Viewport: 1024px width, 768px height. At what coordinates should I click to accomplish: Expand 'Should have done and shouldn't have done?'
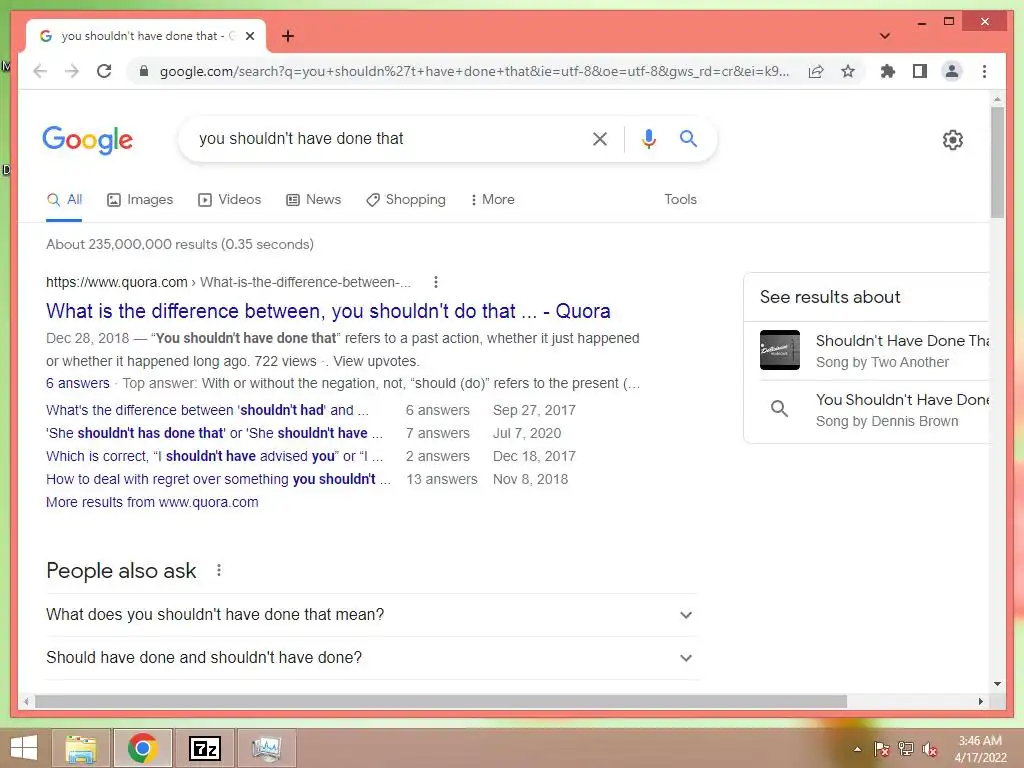pos(370,658)
